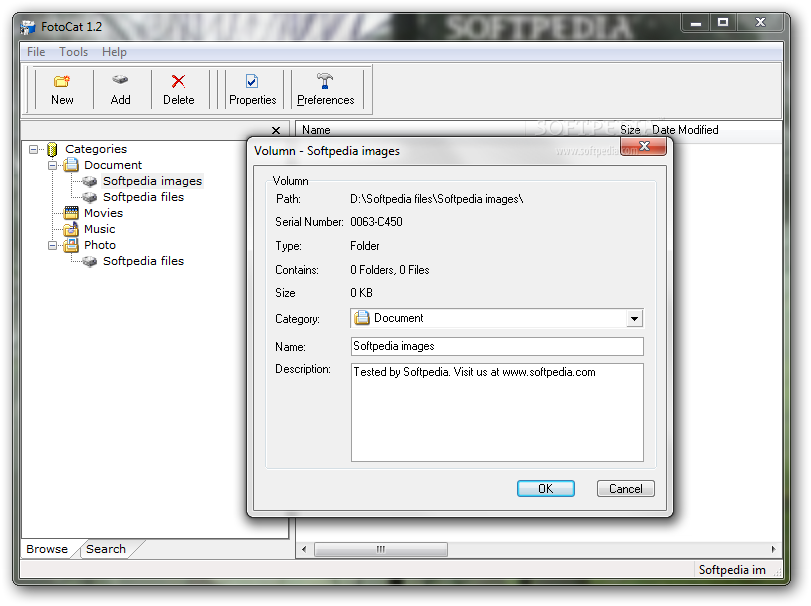Close the Volumn dialog with red X
Viewport: 811px width, 606px height.
pyautogui.click(x=644, y=146)
